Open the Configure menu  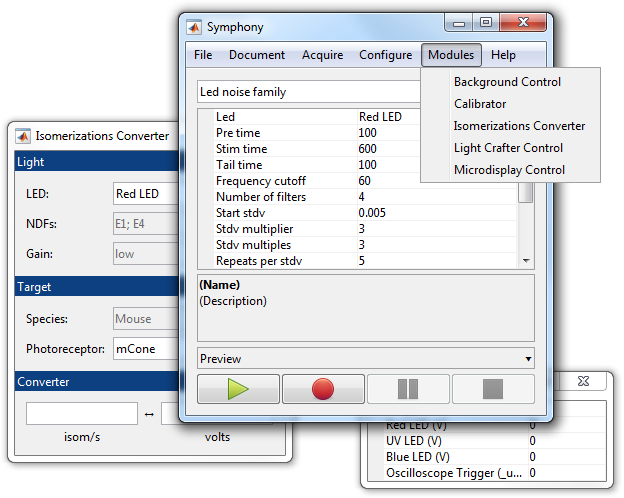pyautogui.click(x=385, y=55)
